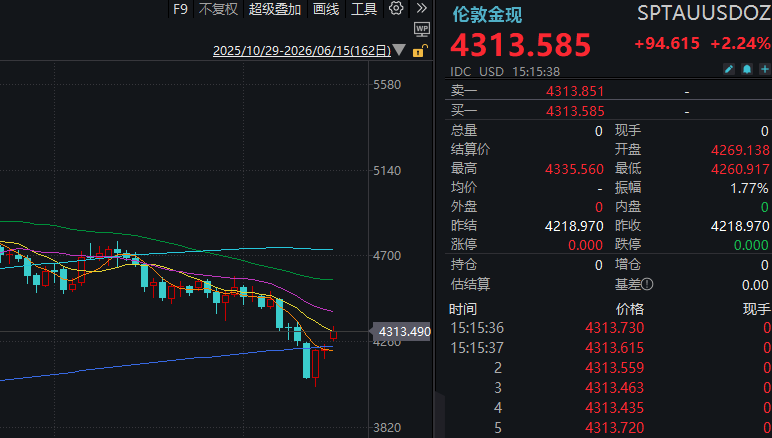
Task: Click the date range 2025/10/29-2026/06/15 link
Action: pos(302,51)
